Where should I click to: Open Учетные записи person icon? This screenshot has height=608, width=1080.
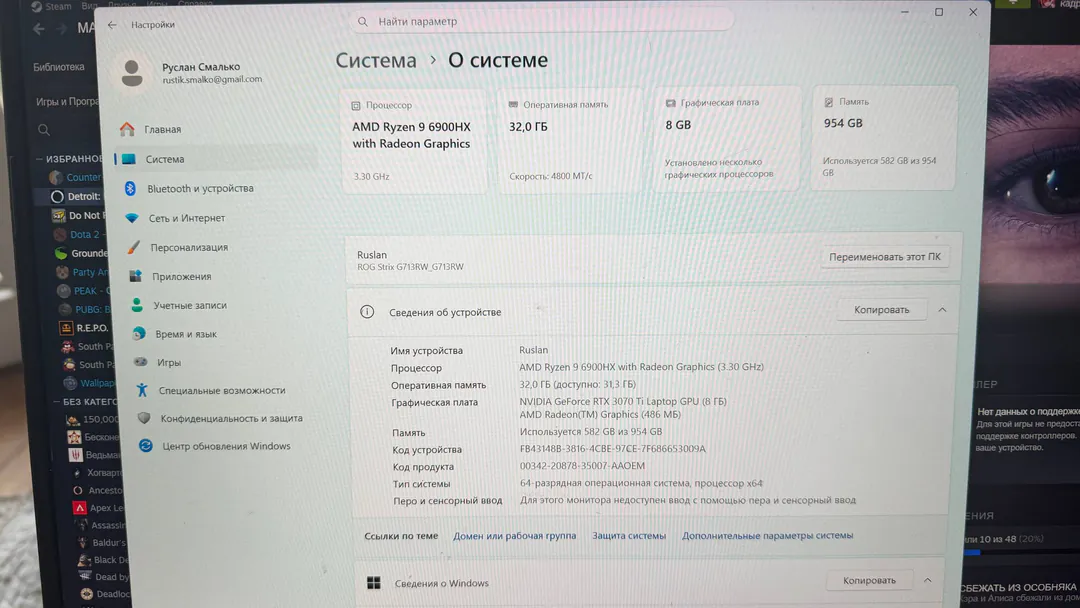pos(137,305)
